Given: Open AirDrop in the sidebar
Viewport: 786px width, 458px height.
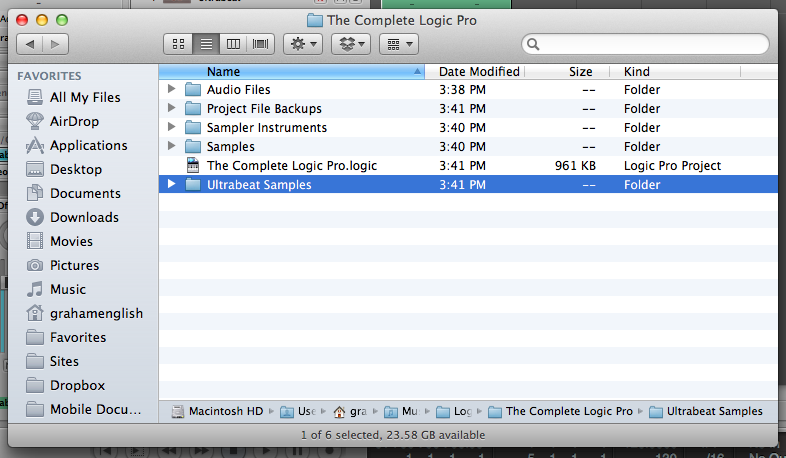Looking at the screenshot, I should 74,121.
